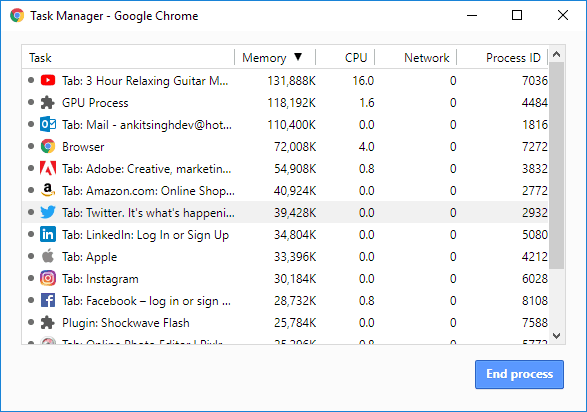Click the scrollbar down arrow
The image size is (587, 412).
coord(556,336)
